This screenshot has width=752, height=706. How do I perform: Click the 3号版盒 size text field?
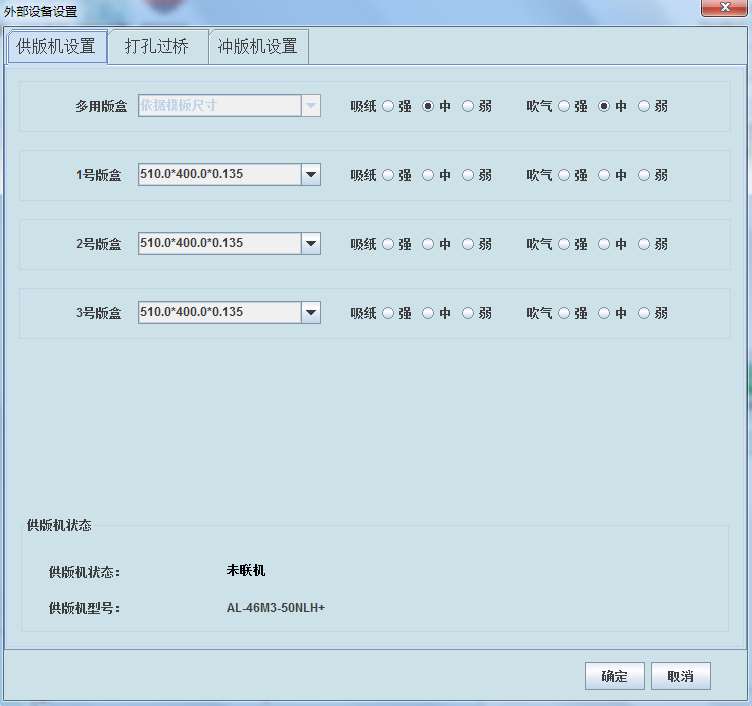point(219,313)
